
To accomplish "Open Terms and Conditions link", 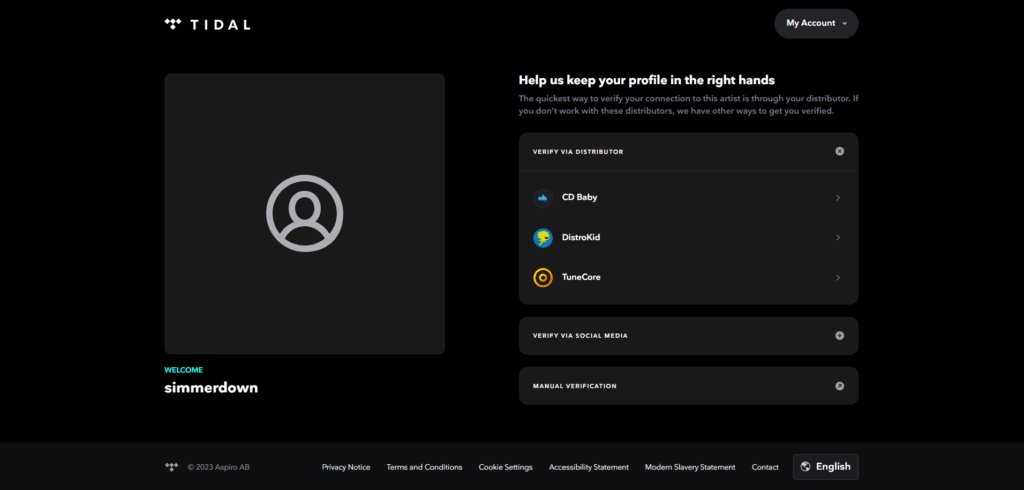I will [424, 467].
